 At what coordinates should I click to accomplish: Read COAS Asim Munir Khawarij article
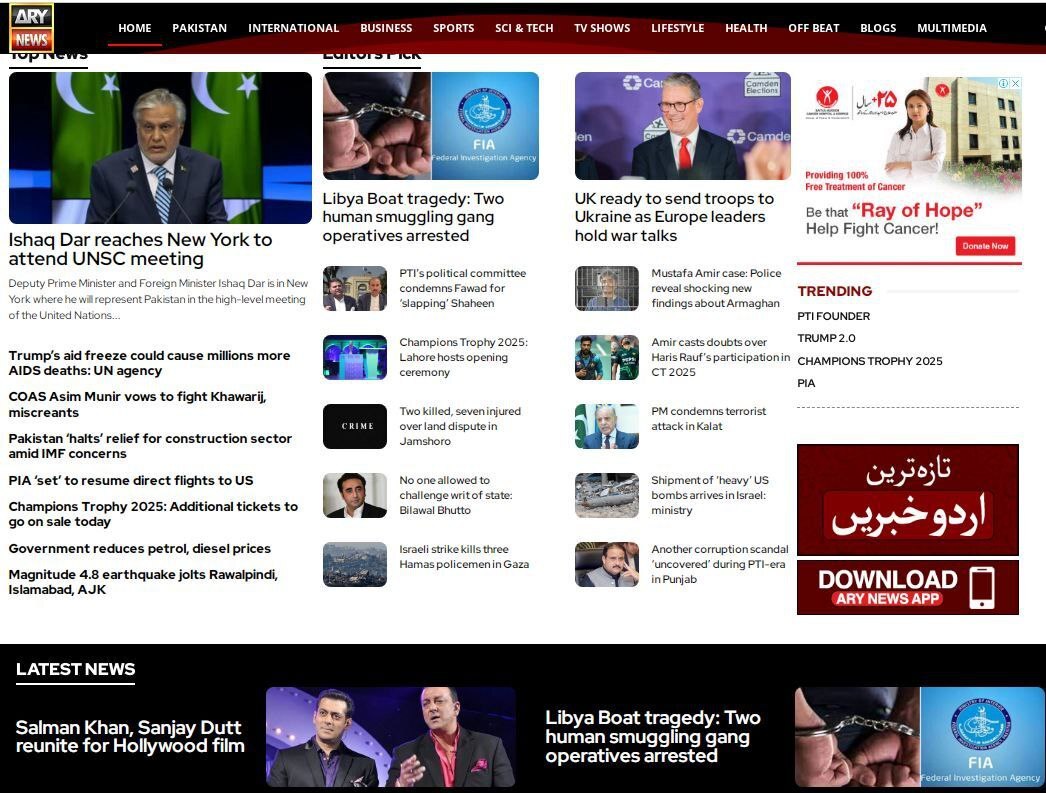(137, 404)
